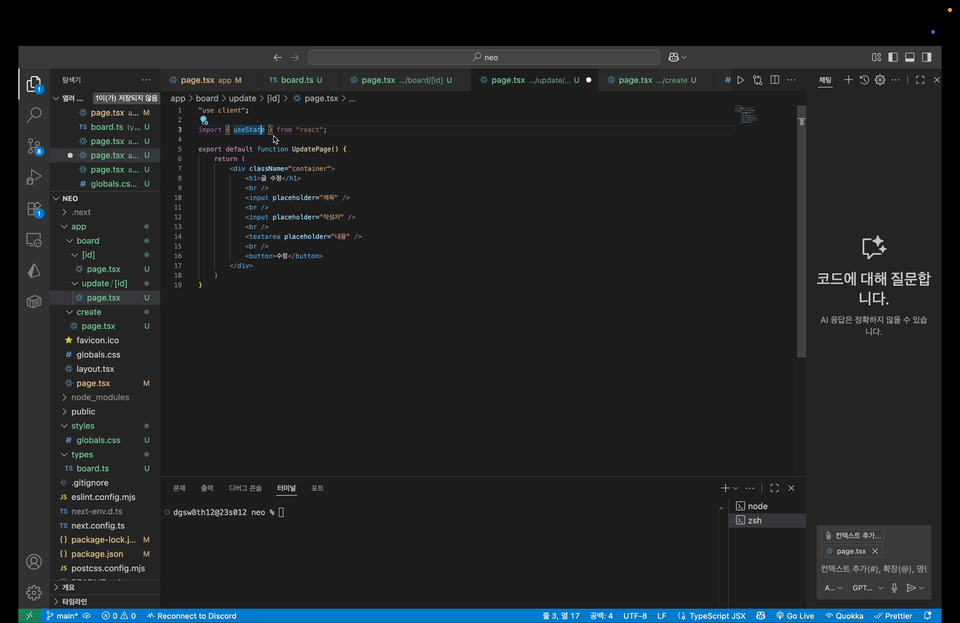The height and width of the screenshot is (623, 960).
Task: Open the customize layout control
Action: tap(876, 57)
